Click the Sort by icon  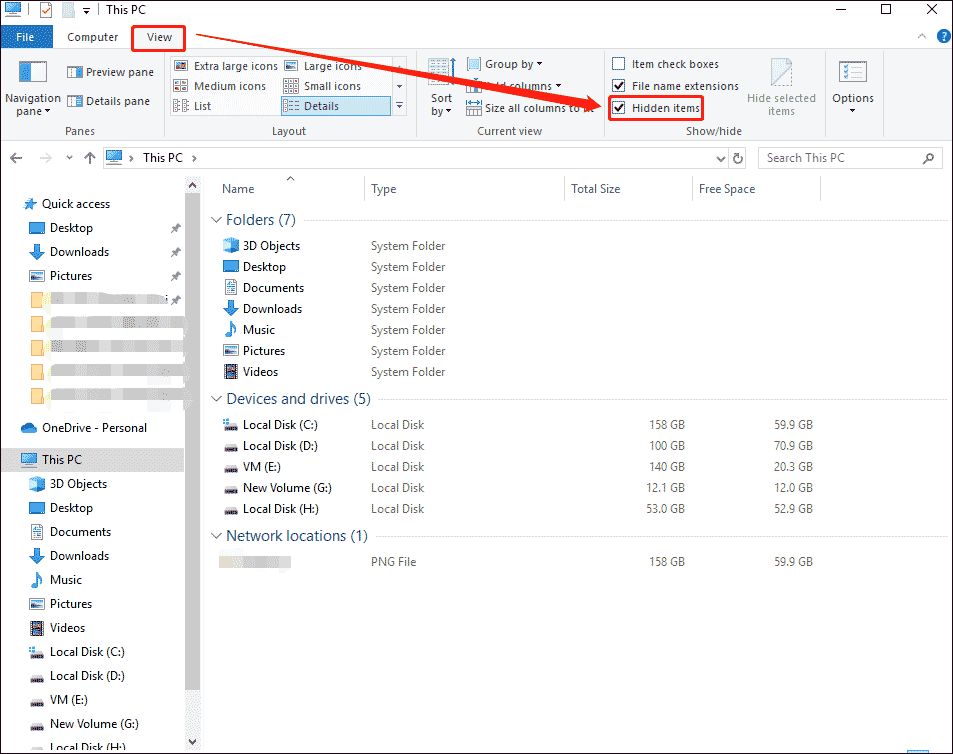[x=441, y=73]
